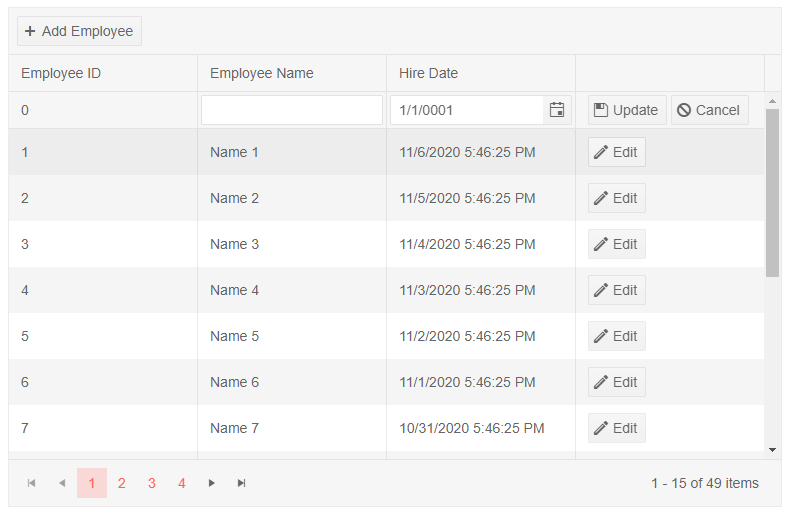
Task: Go to the previous page
Action: 62,483
